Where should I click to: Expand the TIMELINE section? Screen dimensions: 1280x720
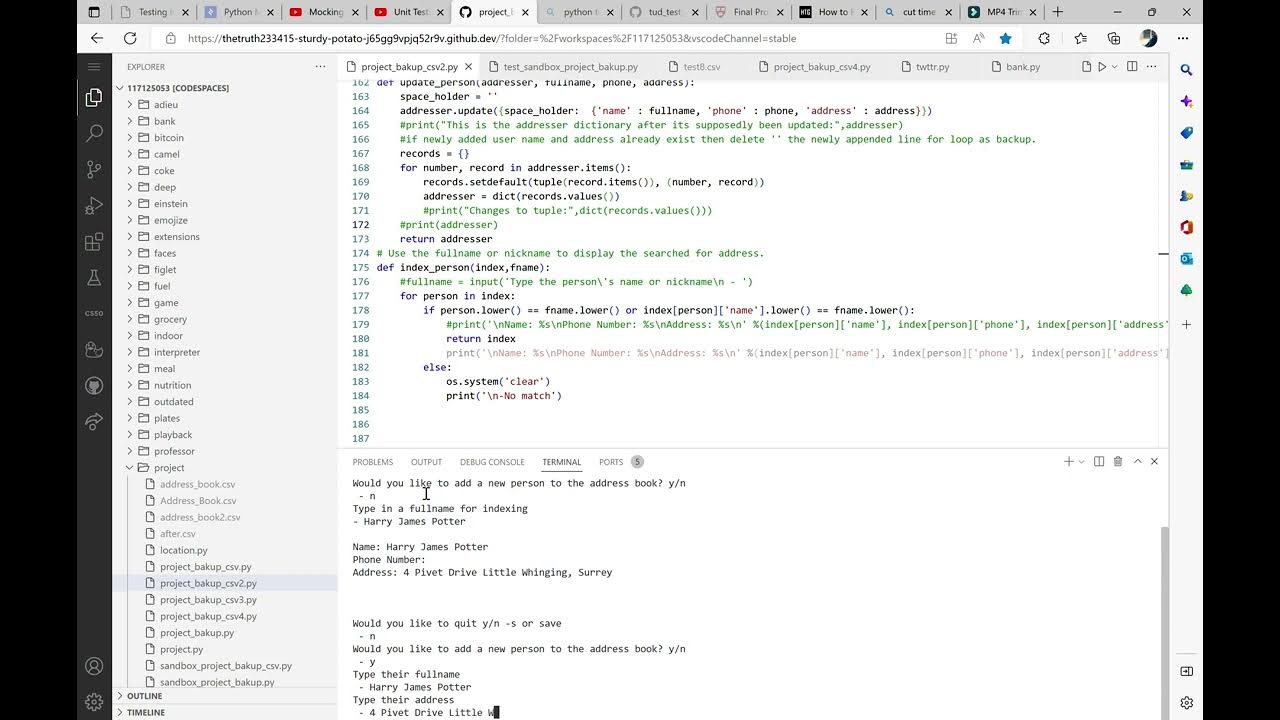224,712
